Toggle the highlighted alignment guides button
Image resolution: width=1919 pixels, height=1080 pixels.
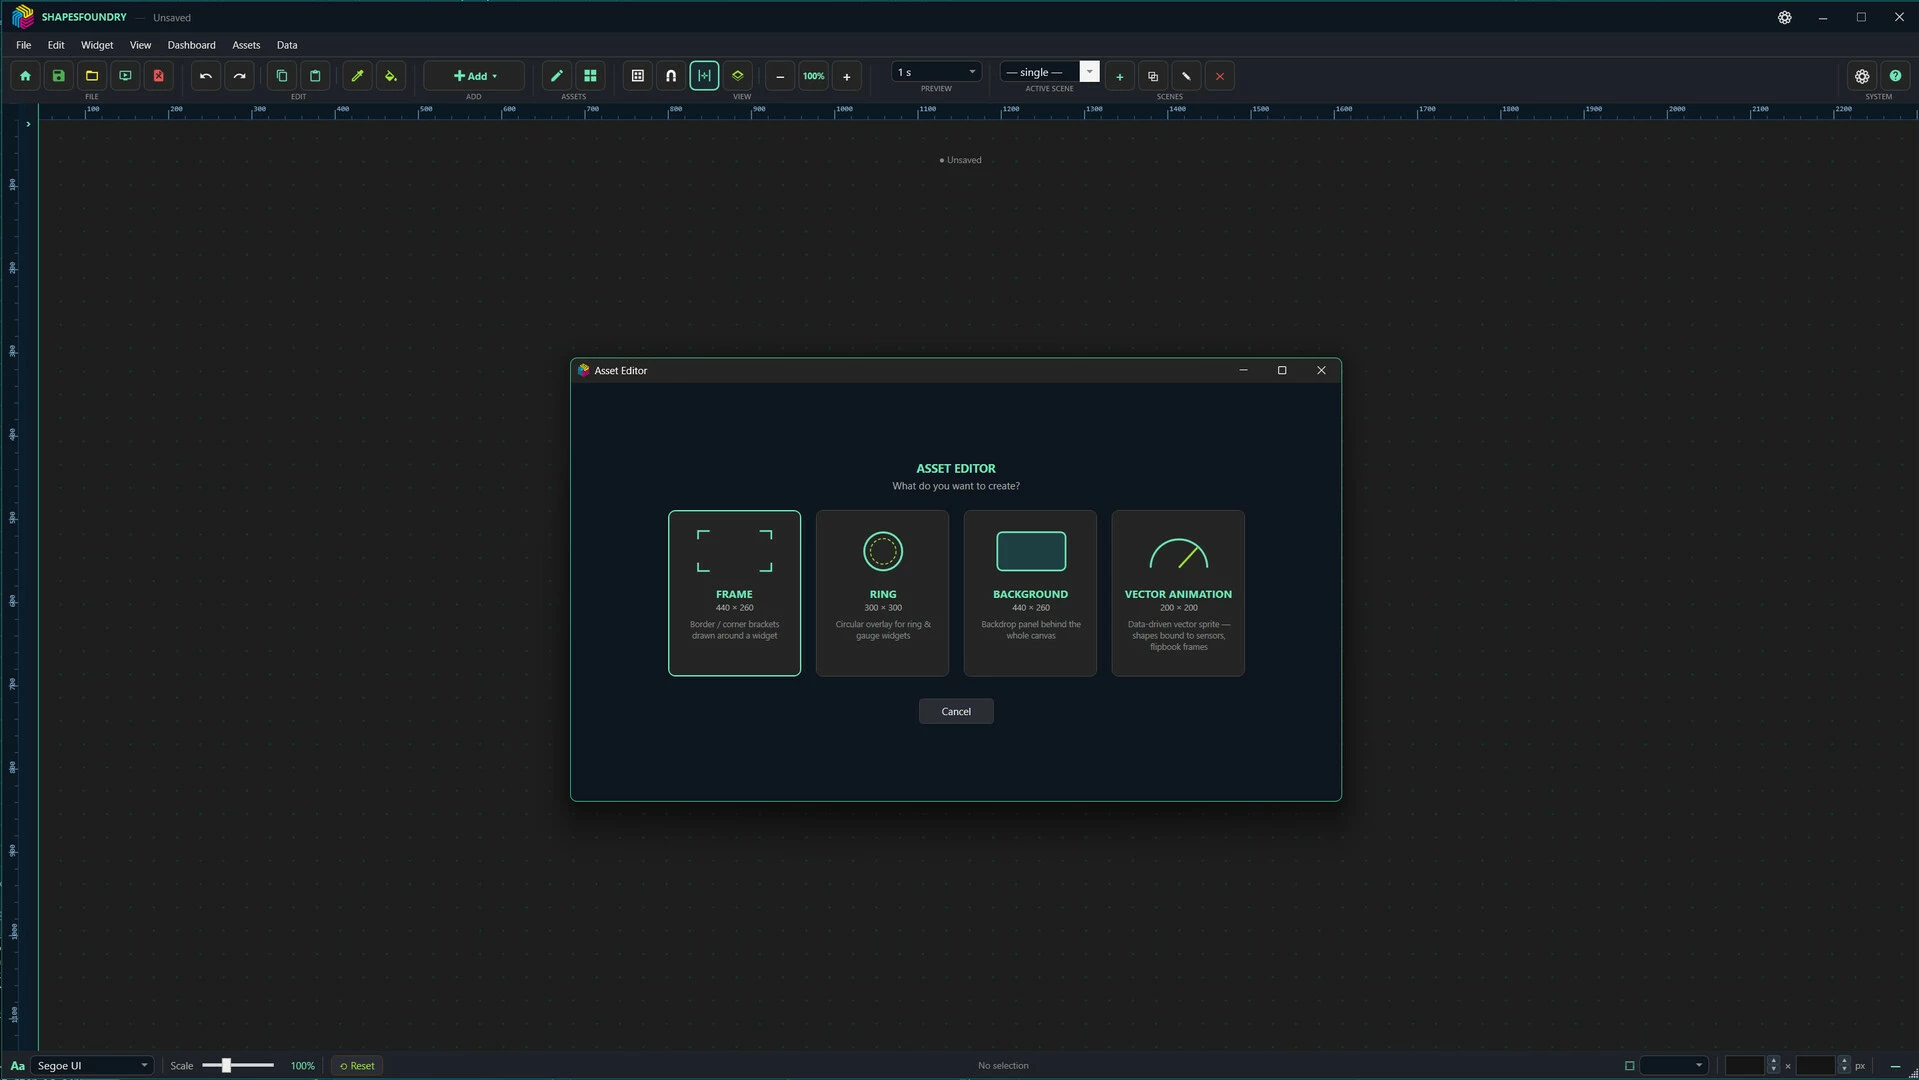click(x=704, y=76)
